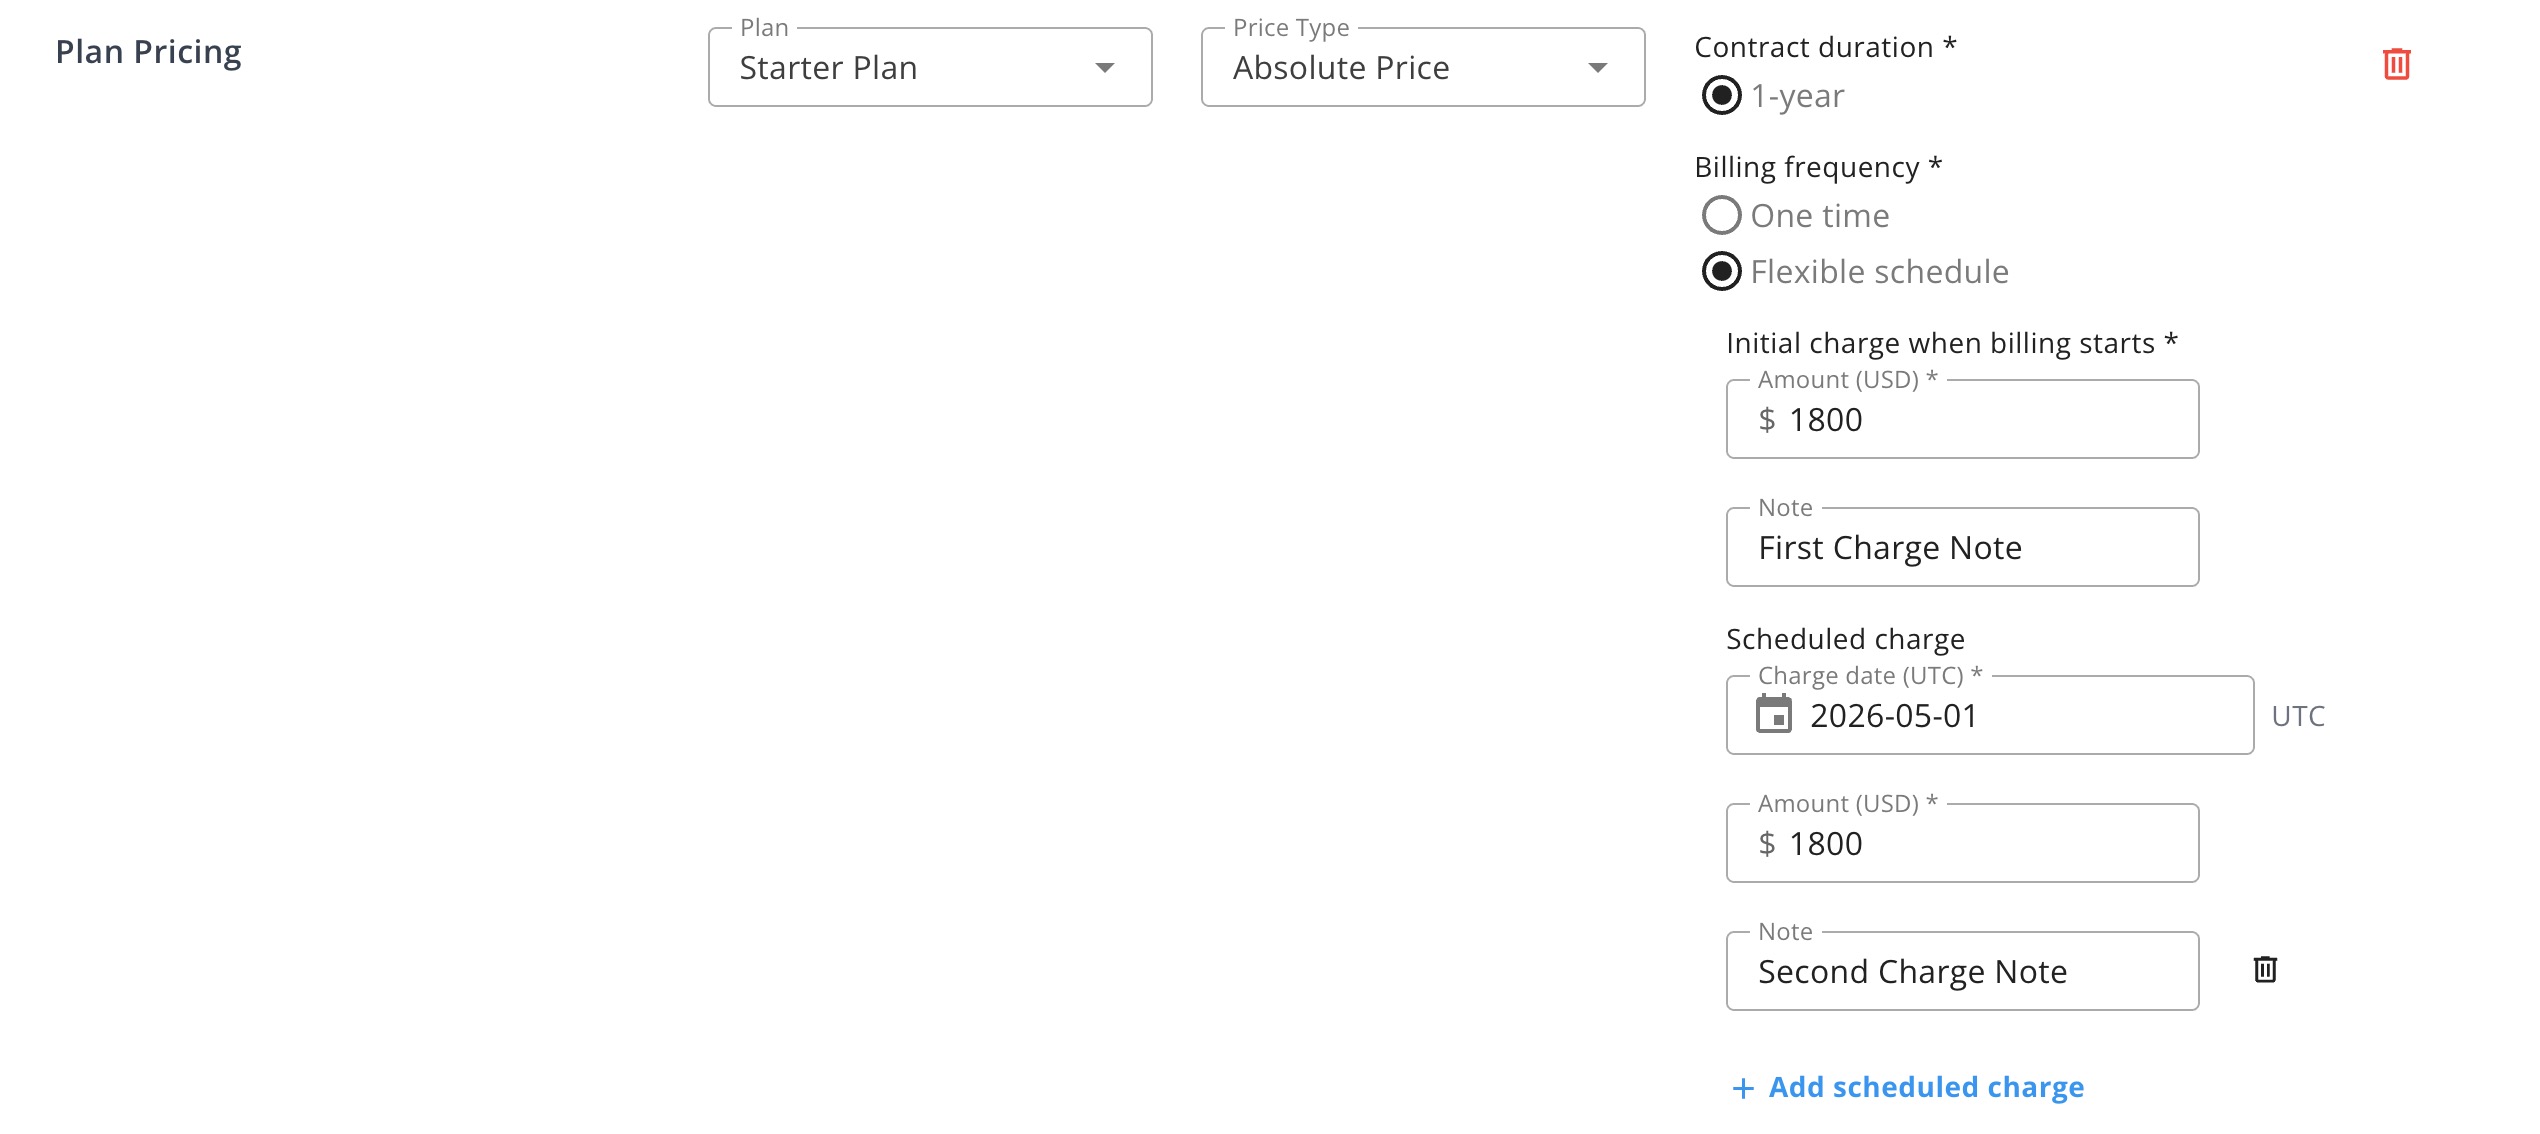
Task: Click the Plan Pricing section heading
Action: pos(148,52)
